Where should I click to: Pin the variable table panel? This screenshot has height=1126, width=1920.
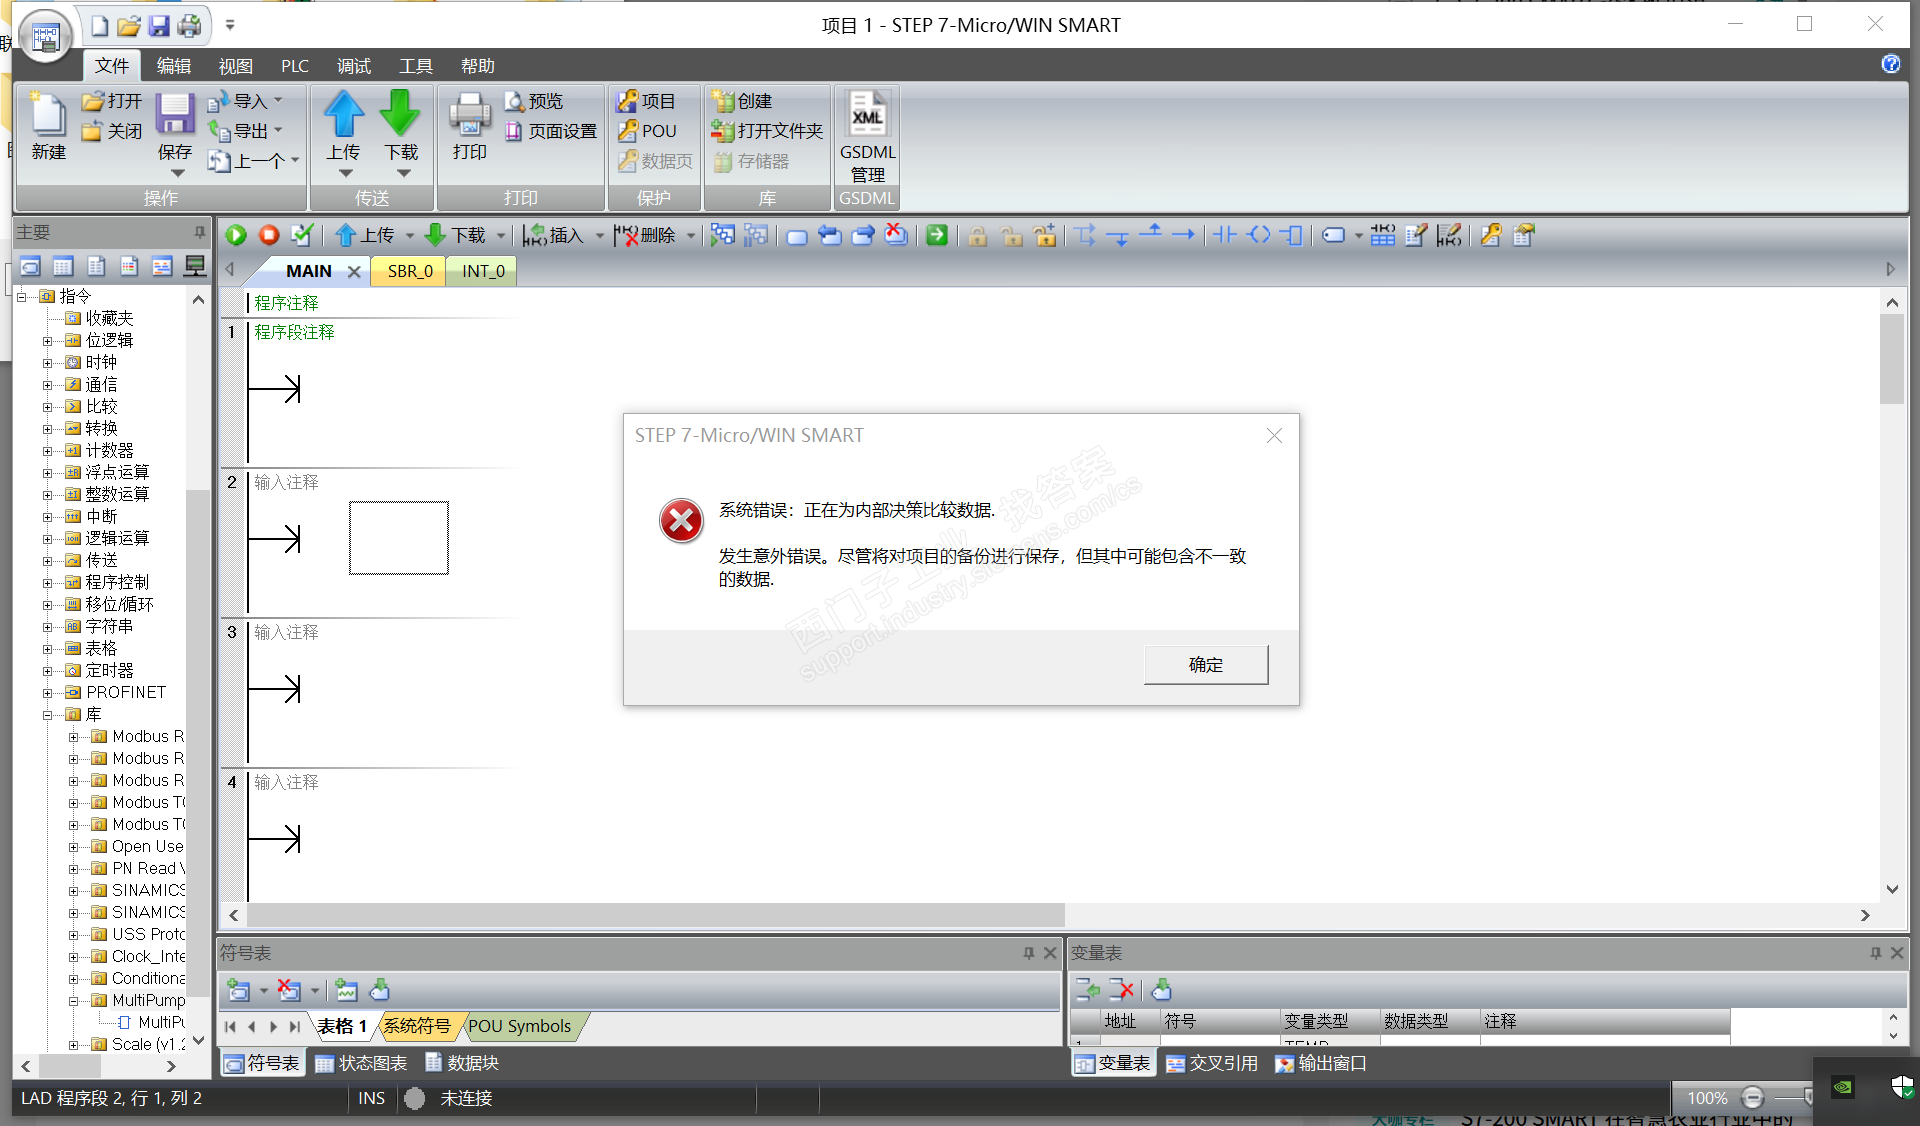pyautogui.click(x=1875, y=953)
